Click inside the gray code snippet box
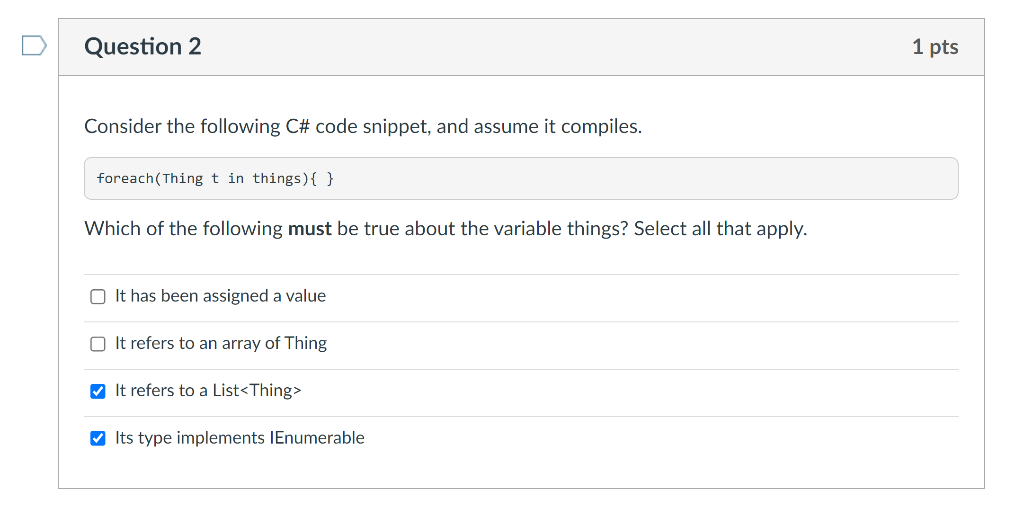Screen dimensions: 1024x516 (521, 178)
